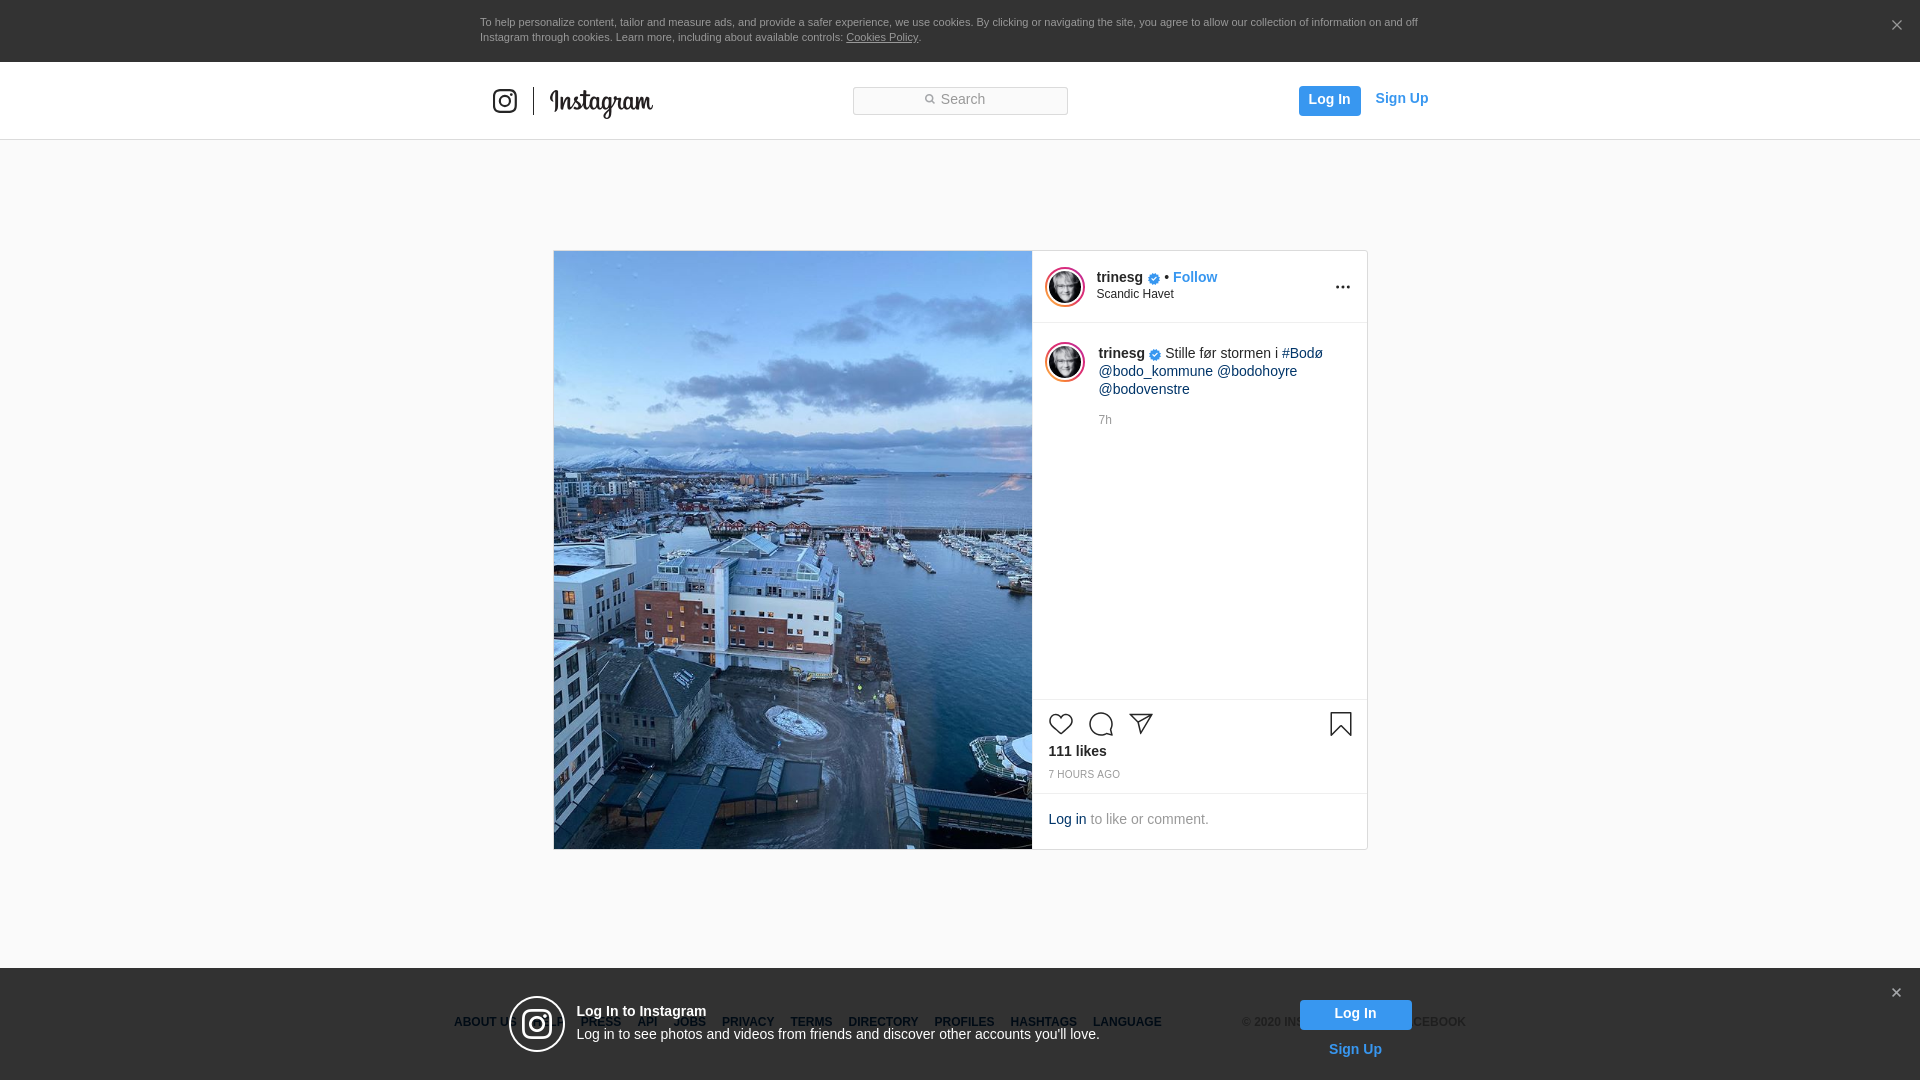Viewport: 1920px width, 1080px height.
Task: Open the three-dot more options menu
Action: coord(1343,287)
